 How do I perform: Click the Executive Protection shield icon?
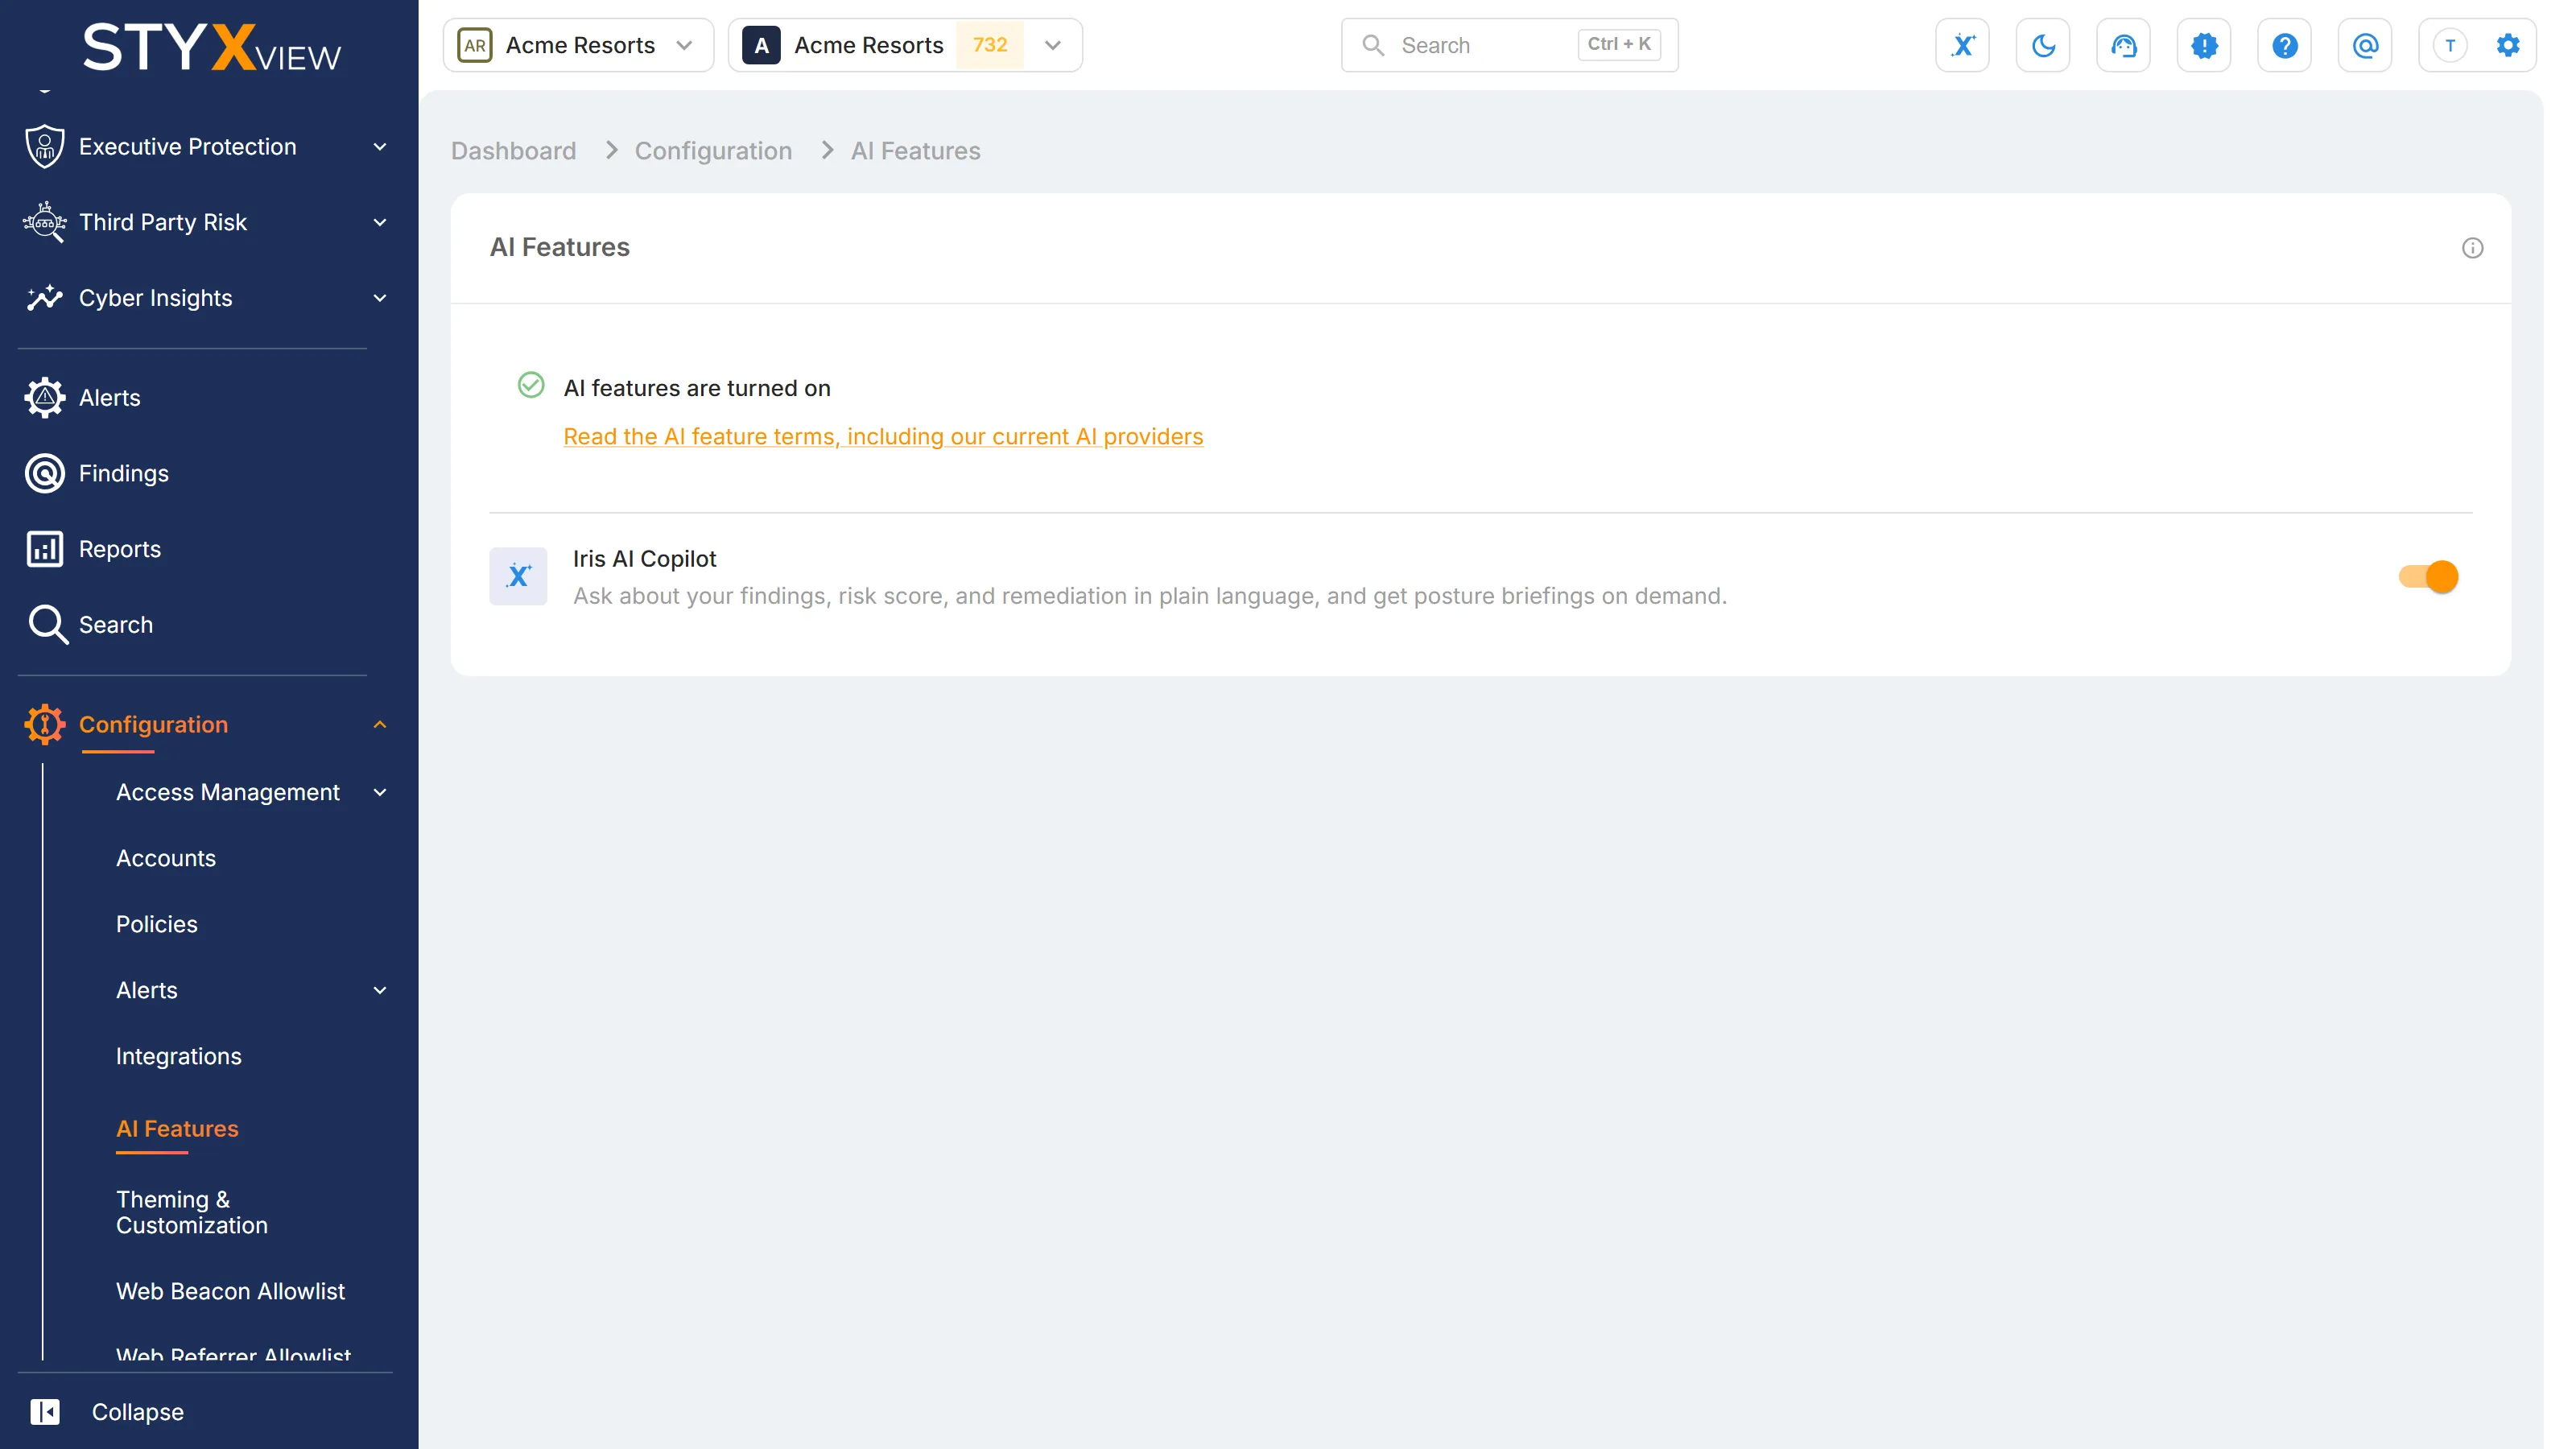[x=45, y=146]
